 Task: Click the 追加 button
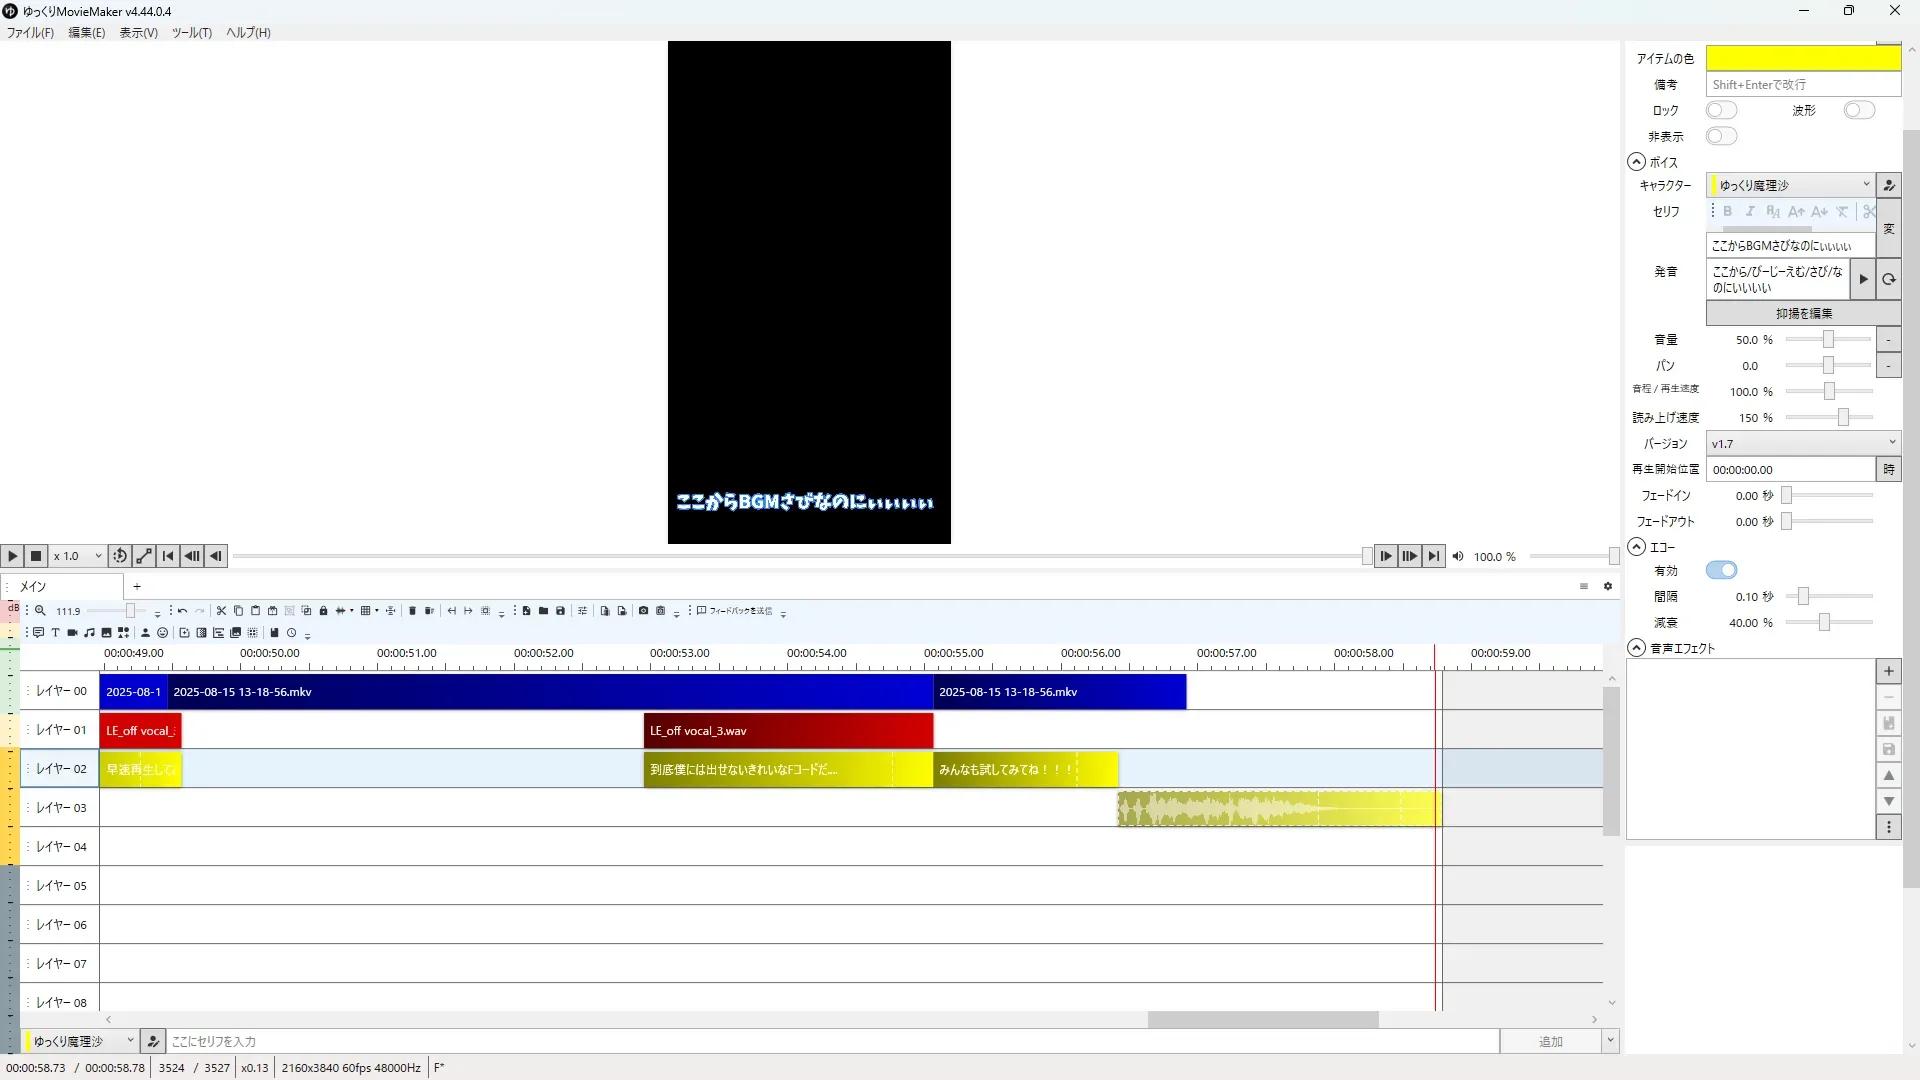[1550, 1042]
